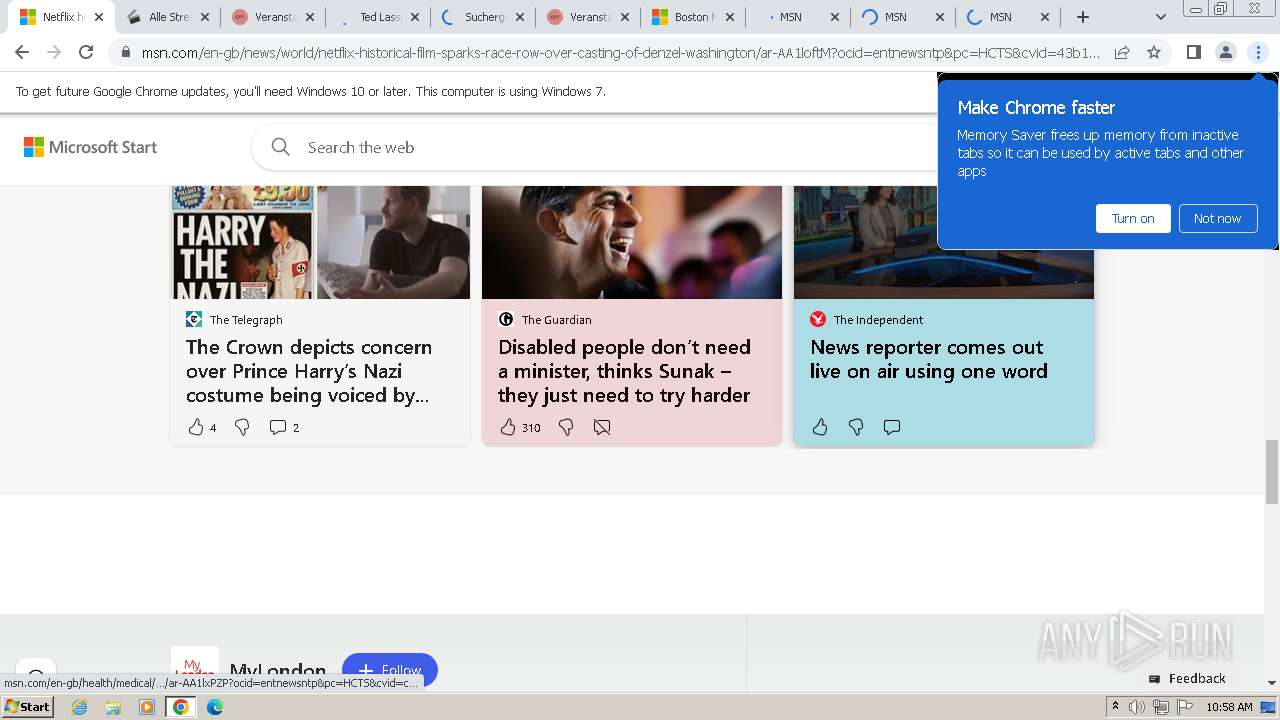Turn on Memory Saver
Viewport: 1280px width, 720px height.
coord(1133,218)
